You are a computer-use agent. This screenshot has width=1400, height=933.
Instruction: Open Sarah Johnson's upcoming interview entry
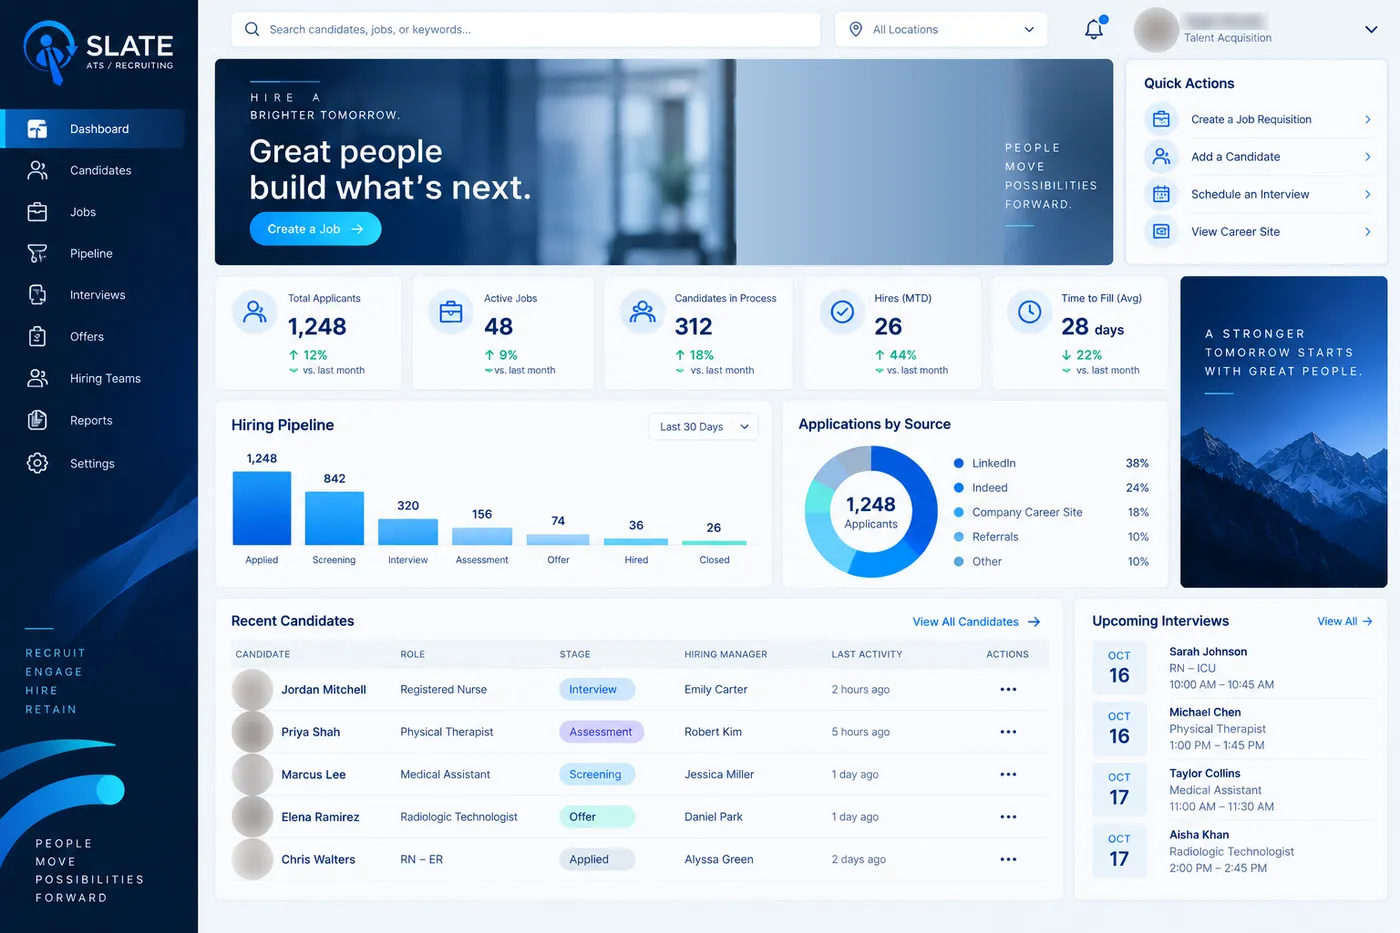pos(1233,668)
